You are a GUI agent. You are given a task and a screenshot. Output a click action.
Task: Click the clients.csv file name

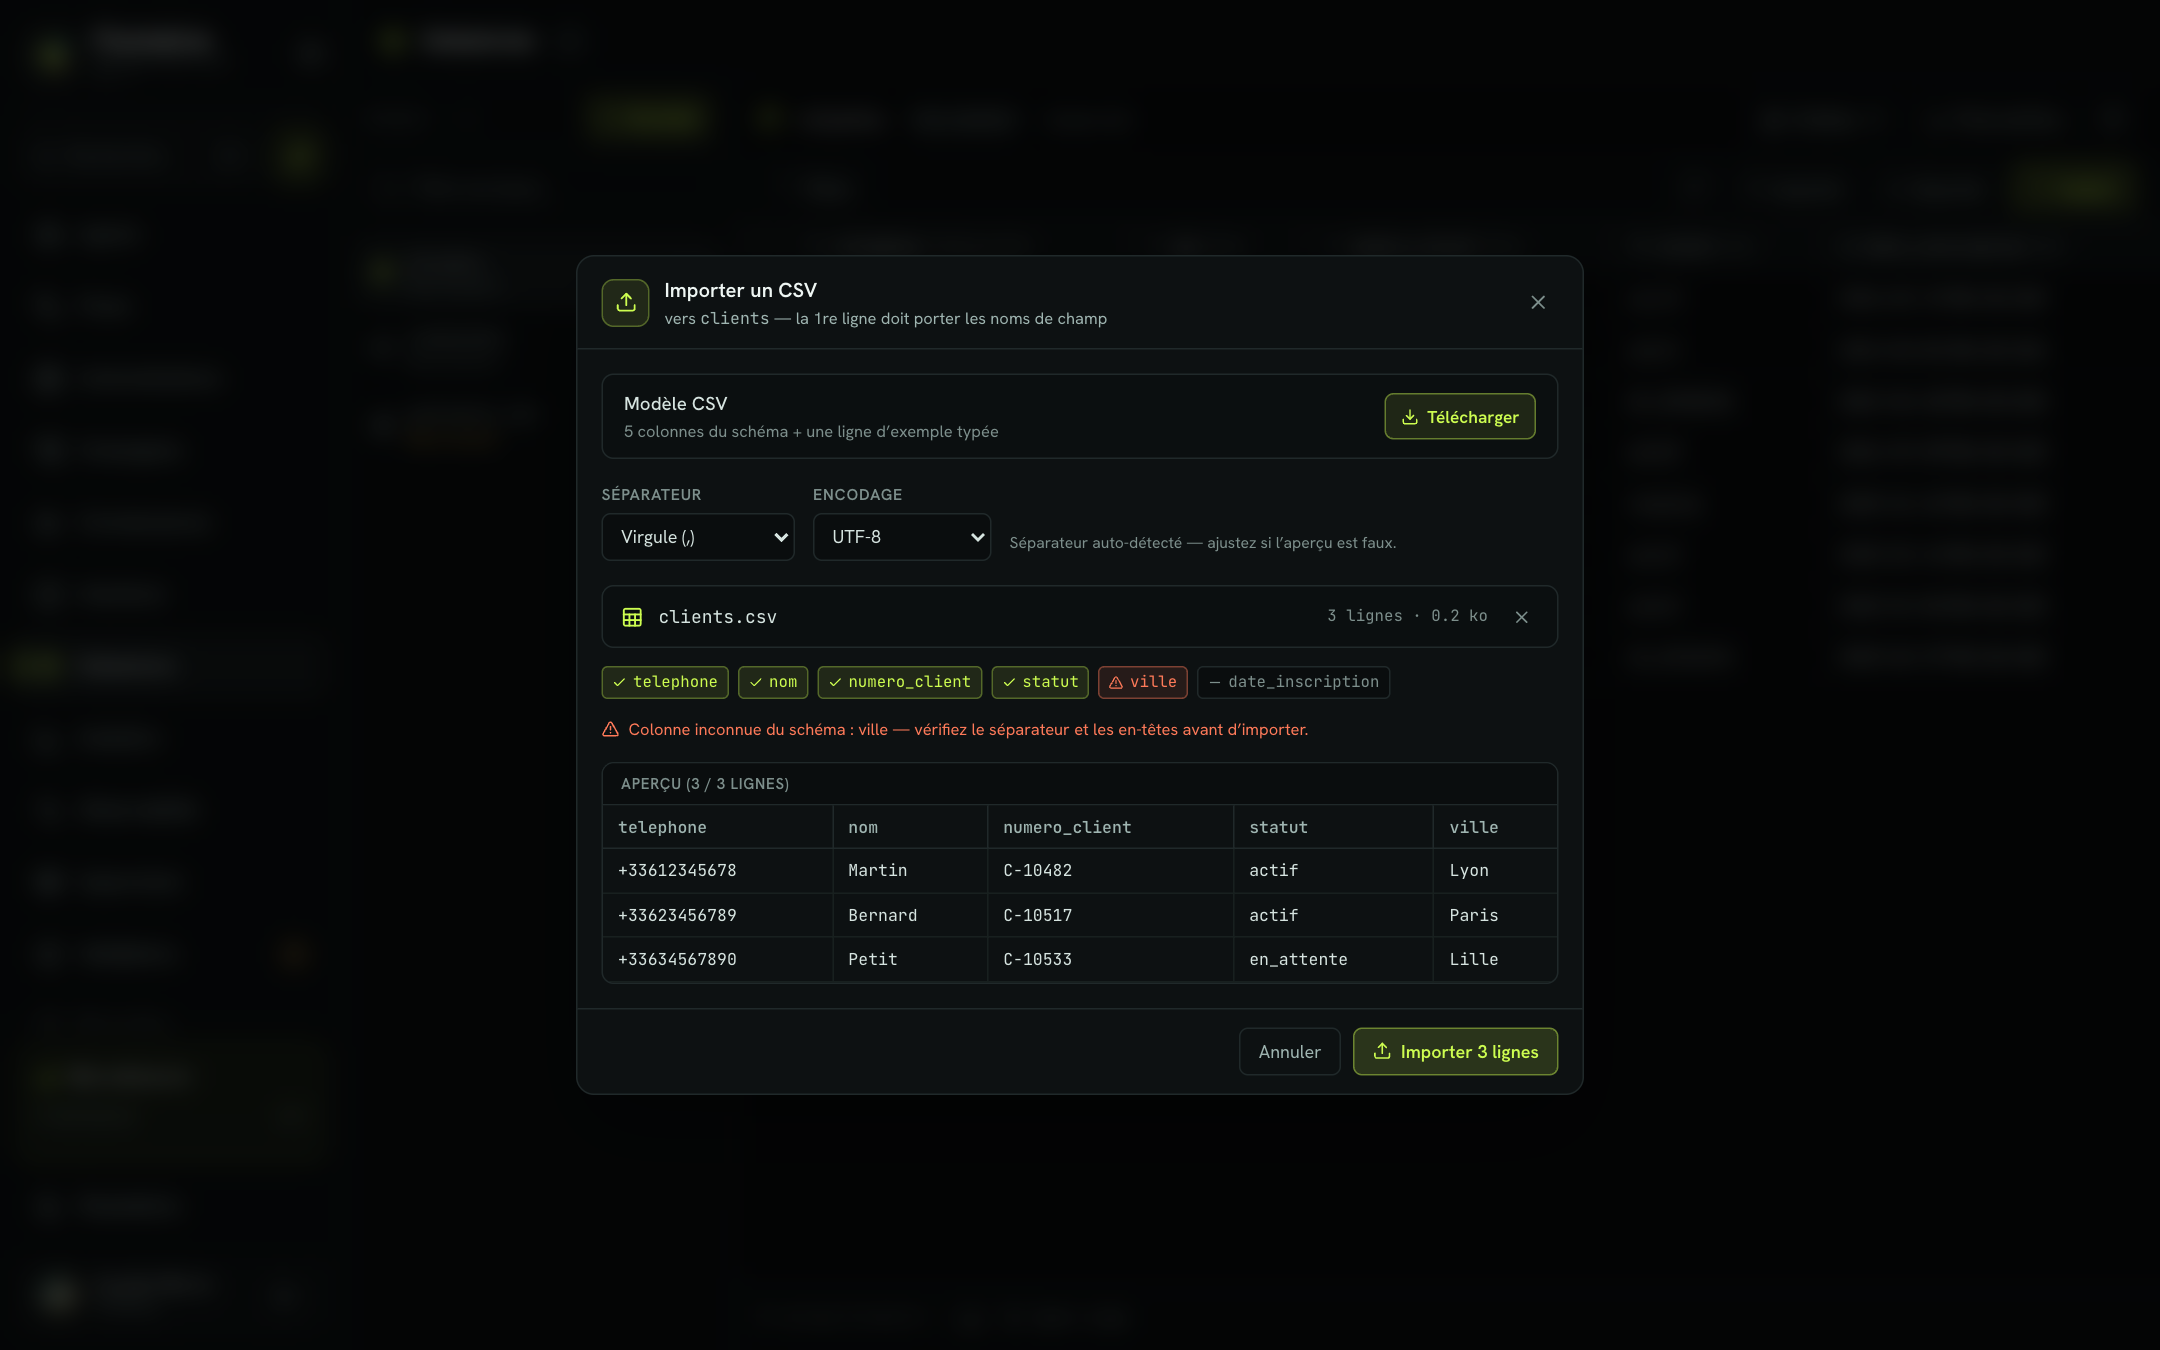717,617
